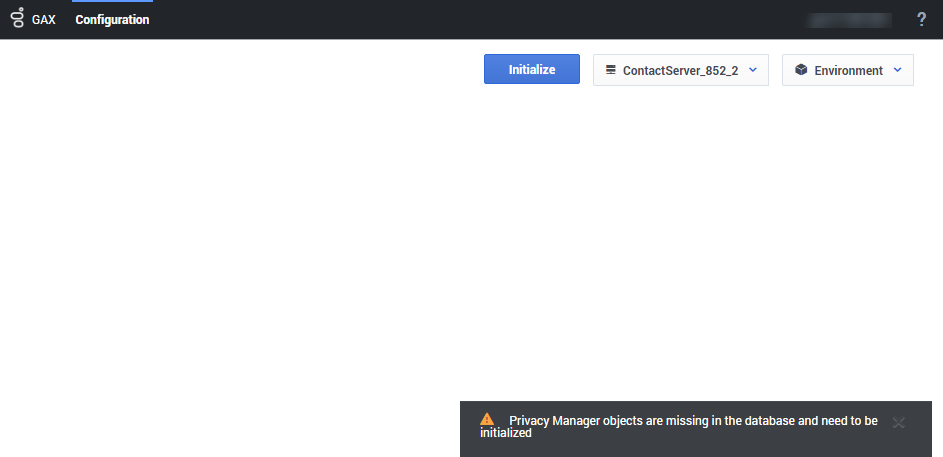The width and height of the screenshot is (943, 457).
Task: Expand the Environment dropdown arrow
Action: point(897,70)
